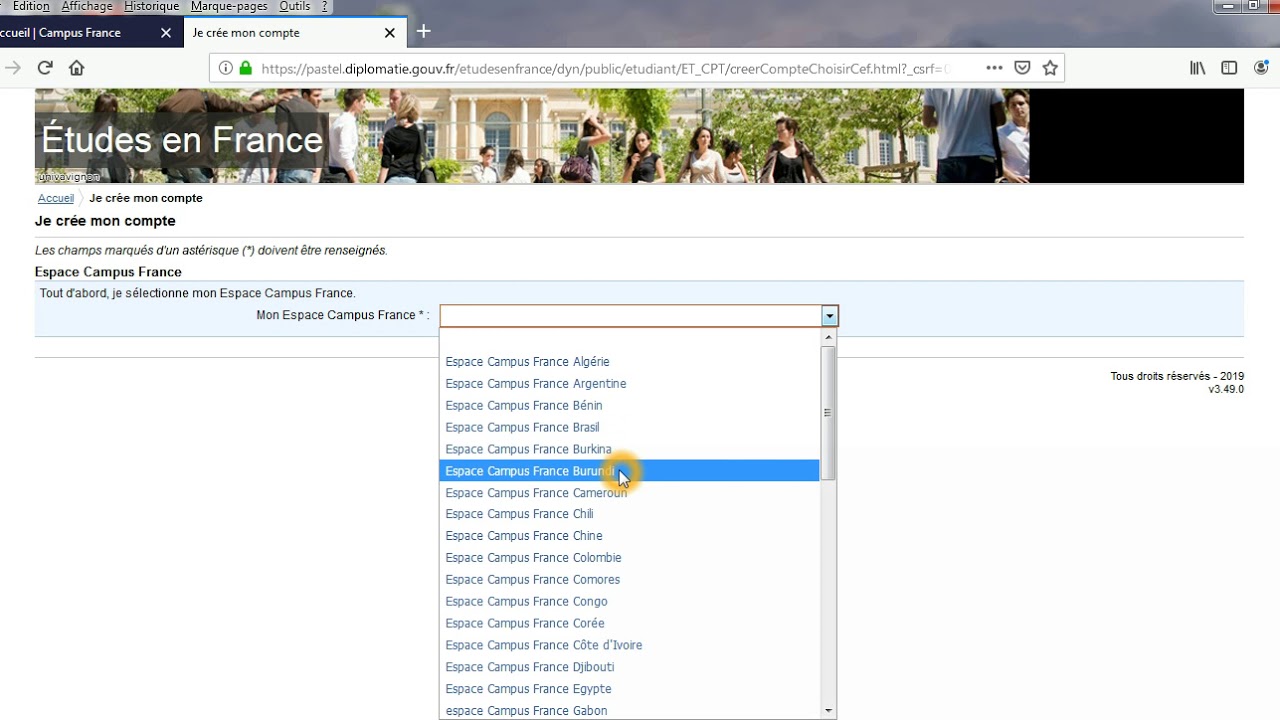Open the Historique menu
This screenshot has height=720, width=1280.
[x=152, y=6]
